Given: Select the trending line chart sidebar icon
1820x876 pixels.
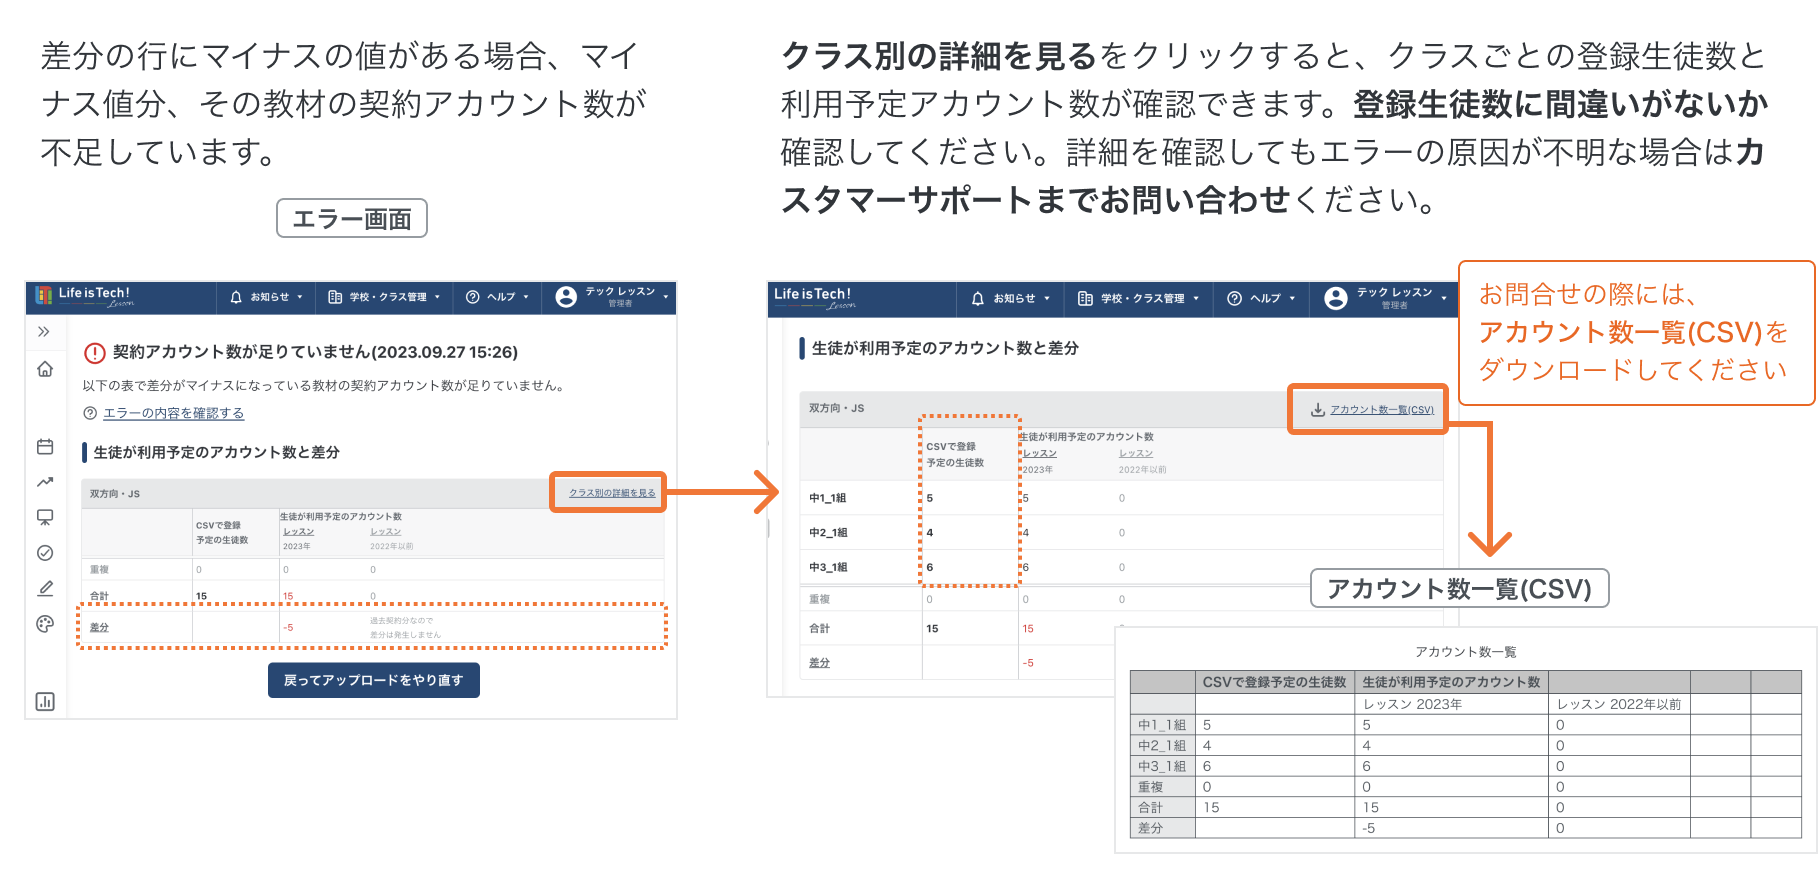Looking at the screenshot, I should click(x=45, y=482).
